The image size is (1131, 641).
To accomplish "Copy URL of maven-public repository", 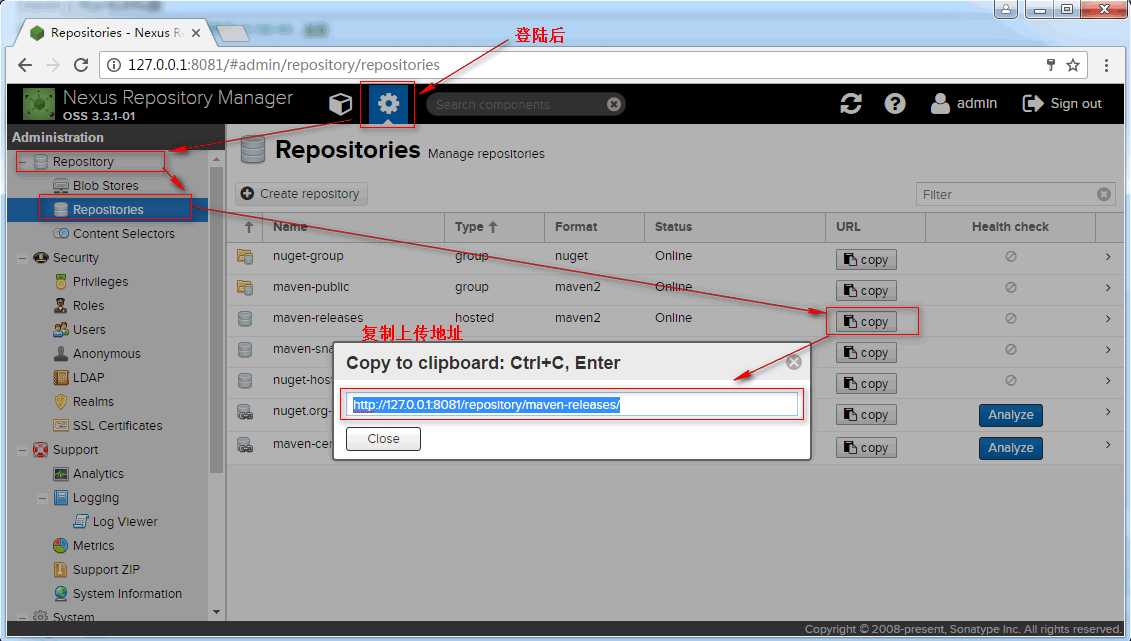I will coord(866,291).
